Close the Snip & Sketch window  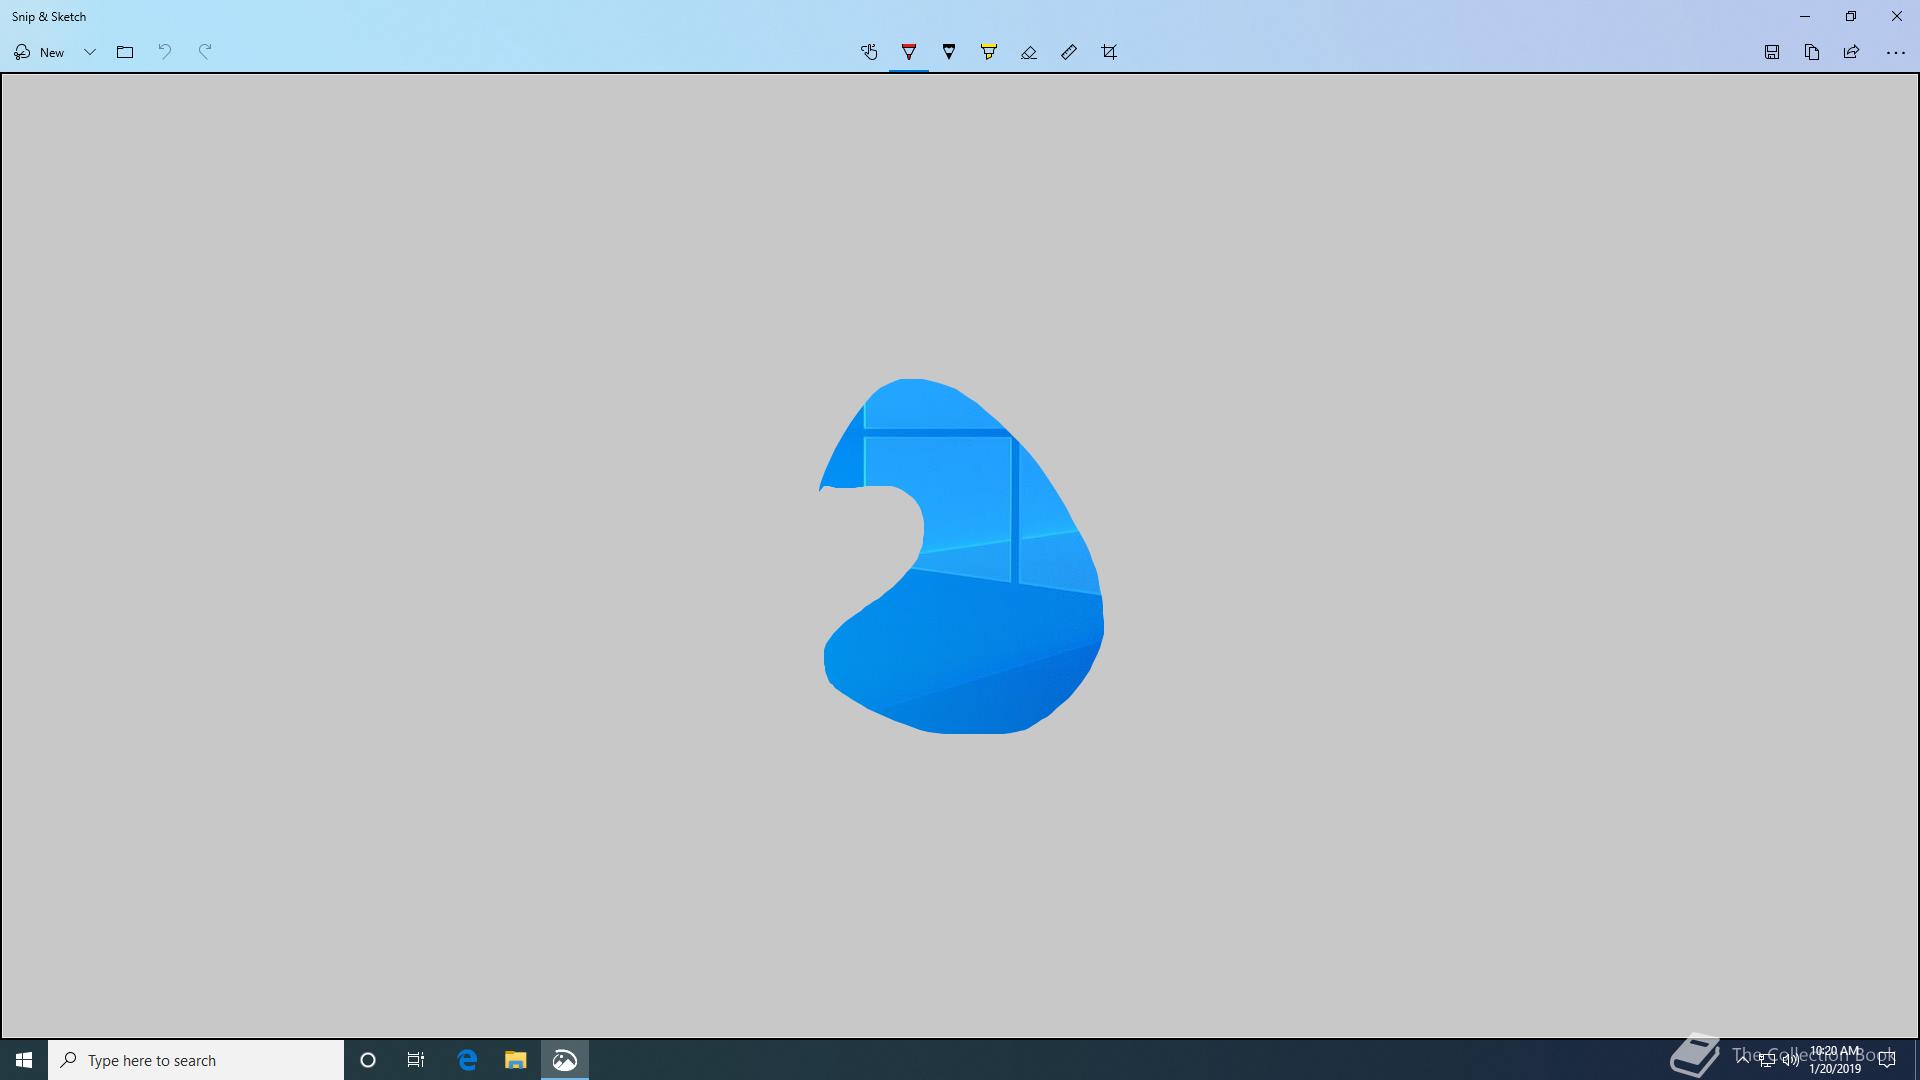coord(1897,16)
